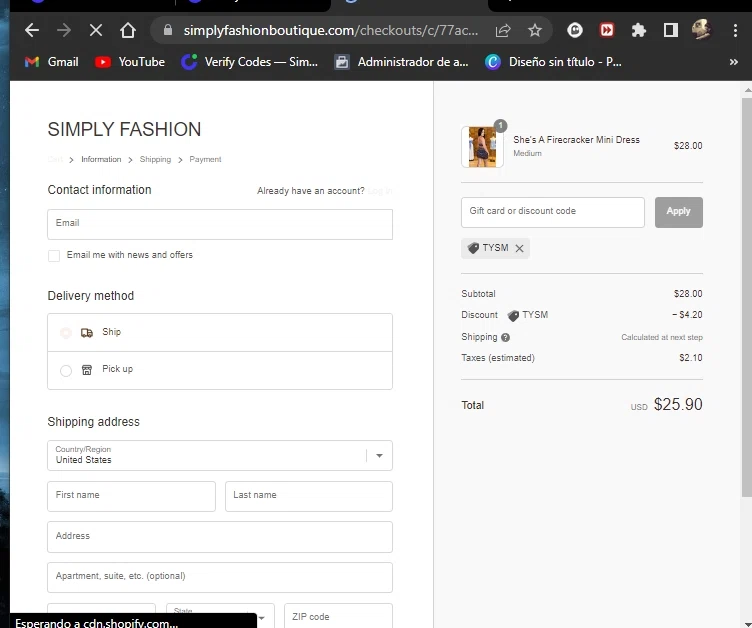This screenshot has height=628, width=752.
Task: Select Pick up delivery method radio
Action: tap(66, 370)
